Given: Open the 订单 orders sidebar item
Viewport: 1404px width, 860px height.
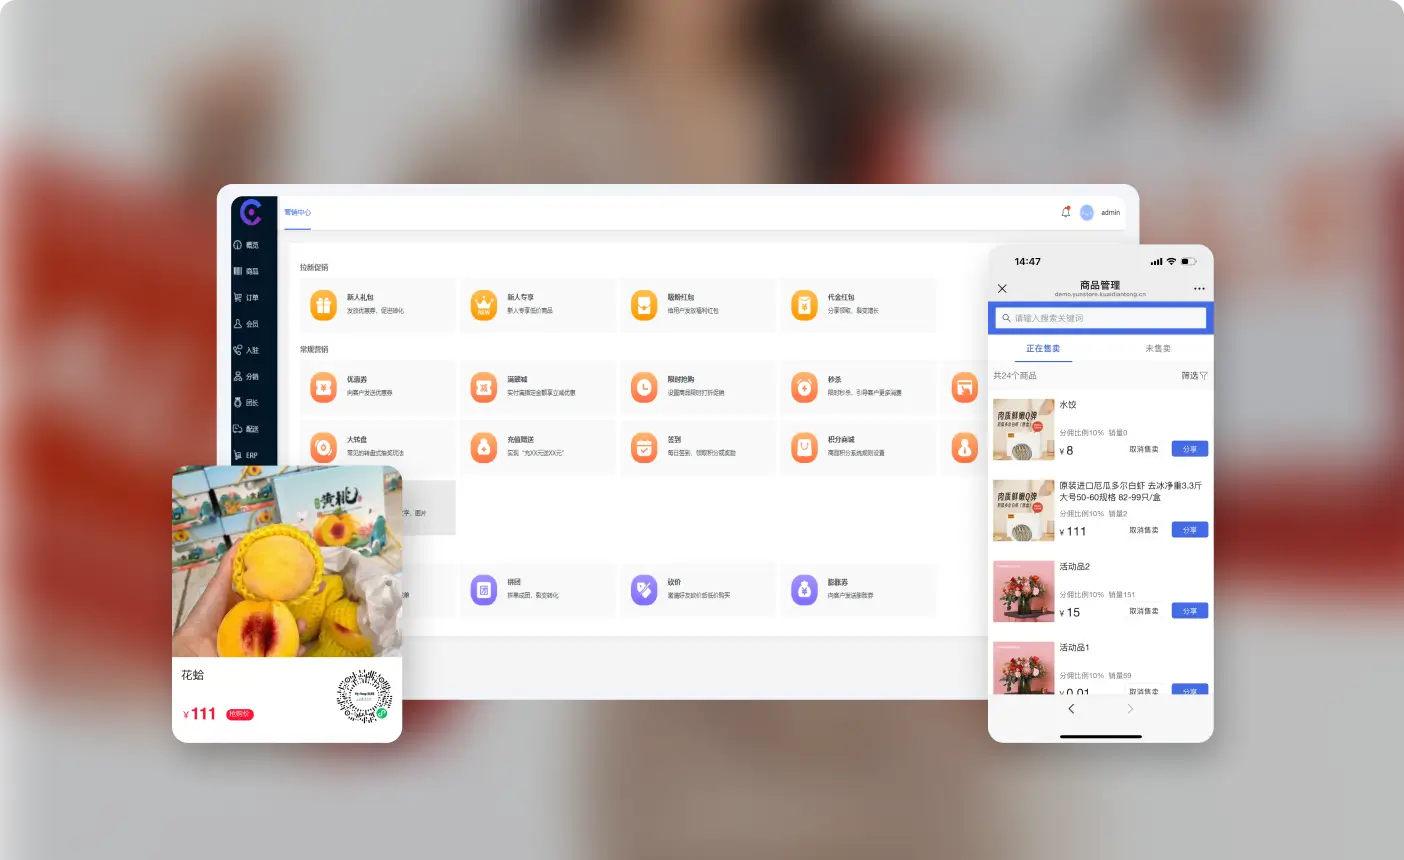Looking at the screenshot, I should pos(246,298).
